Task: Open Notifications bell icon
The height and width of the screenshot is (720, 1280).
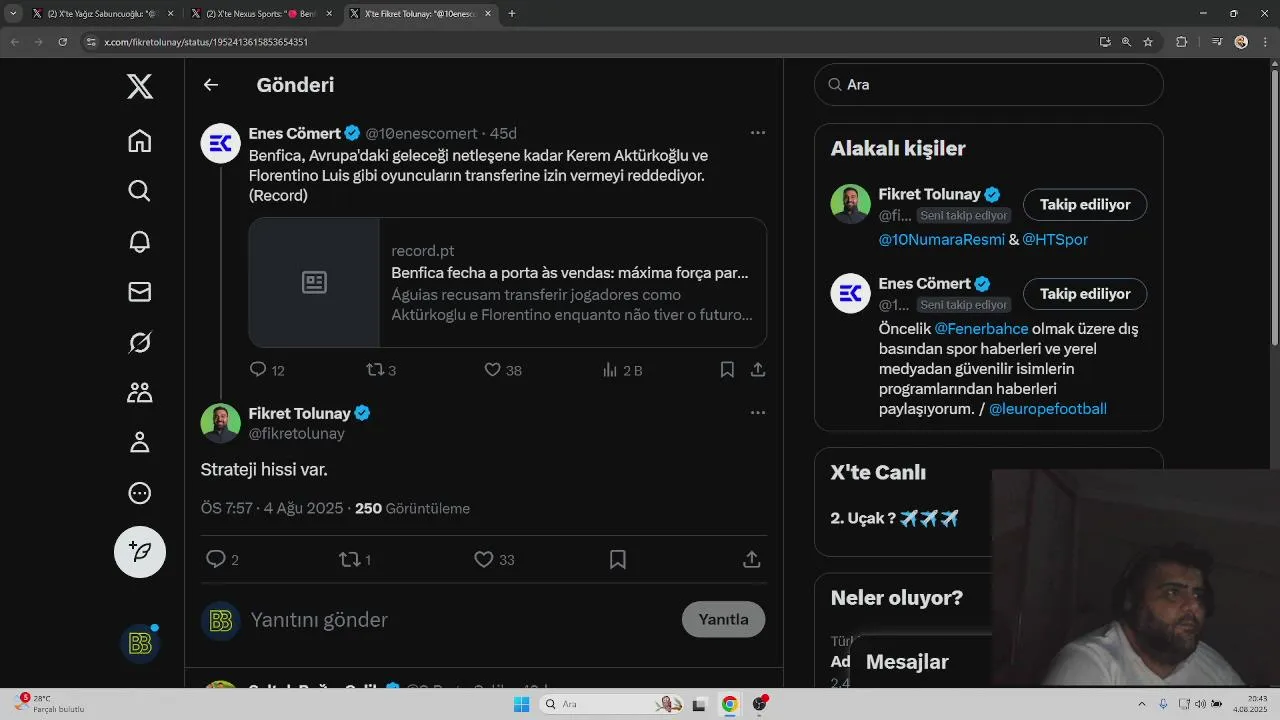Action: coord(140,241)
